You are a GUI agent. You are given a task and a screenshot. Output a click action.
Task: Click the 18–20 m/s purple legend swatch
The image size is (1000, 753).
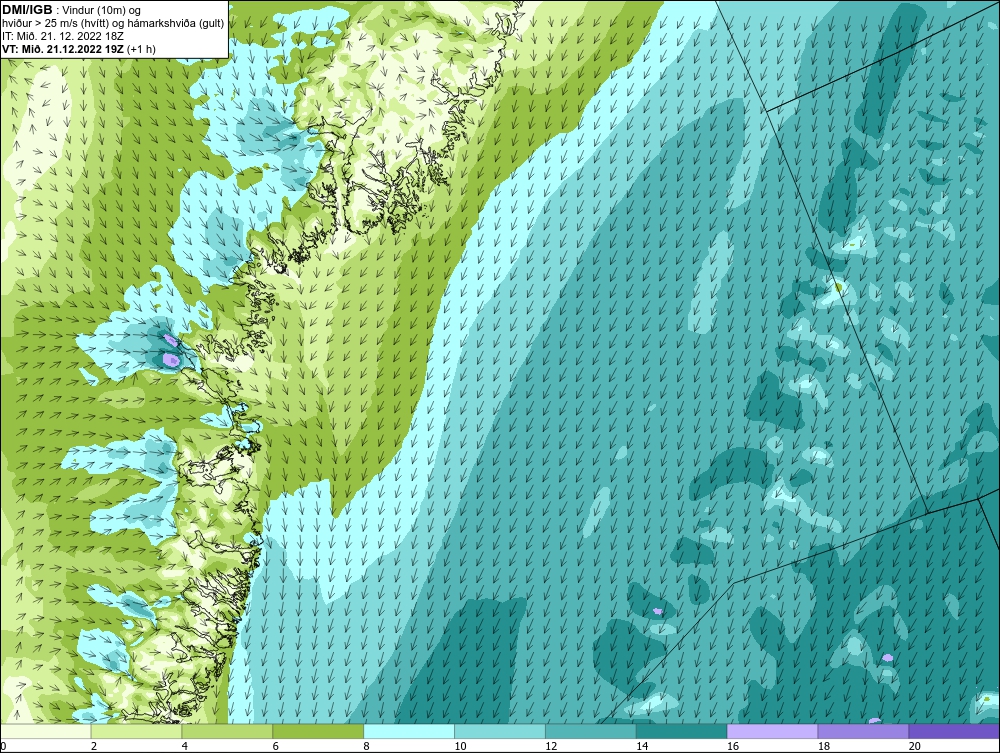[x=864, y=731]
